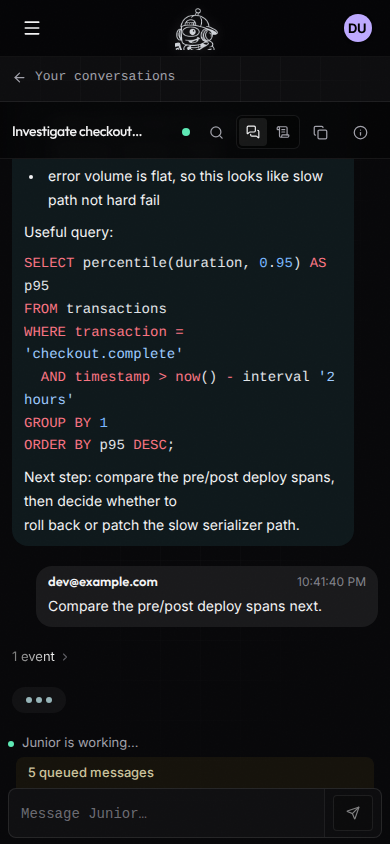This screenshot has height=844, width=390.
Task: Copy the conversation with the copy icon
Action: [321, 132]
